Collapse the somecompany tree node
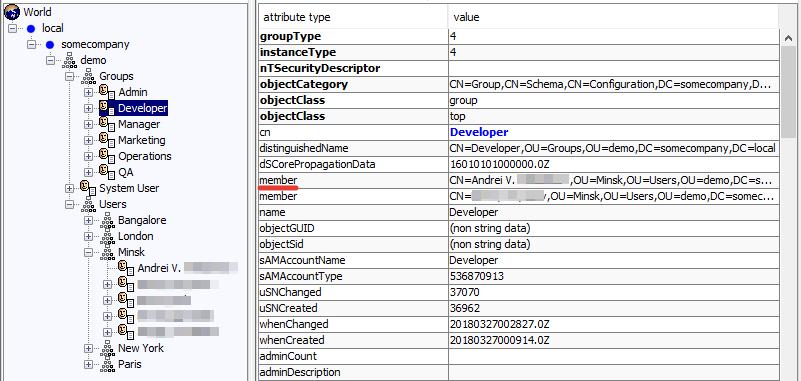This screenshot has height=381, width=801. click(x=32, y=44)
